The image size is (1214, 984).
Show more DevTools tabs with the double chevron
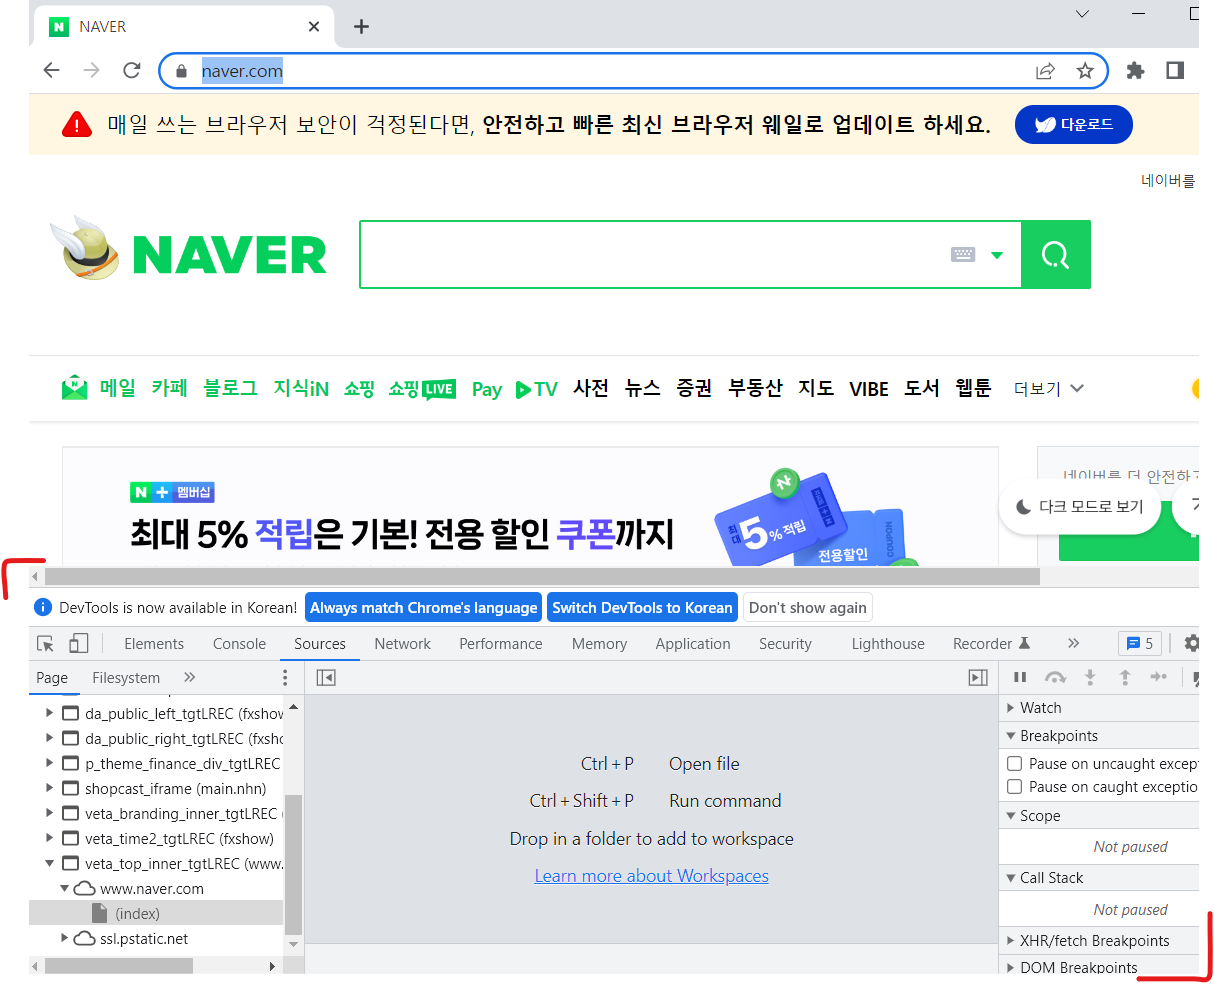point(1073,643)
